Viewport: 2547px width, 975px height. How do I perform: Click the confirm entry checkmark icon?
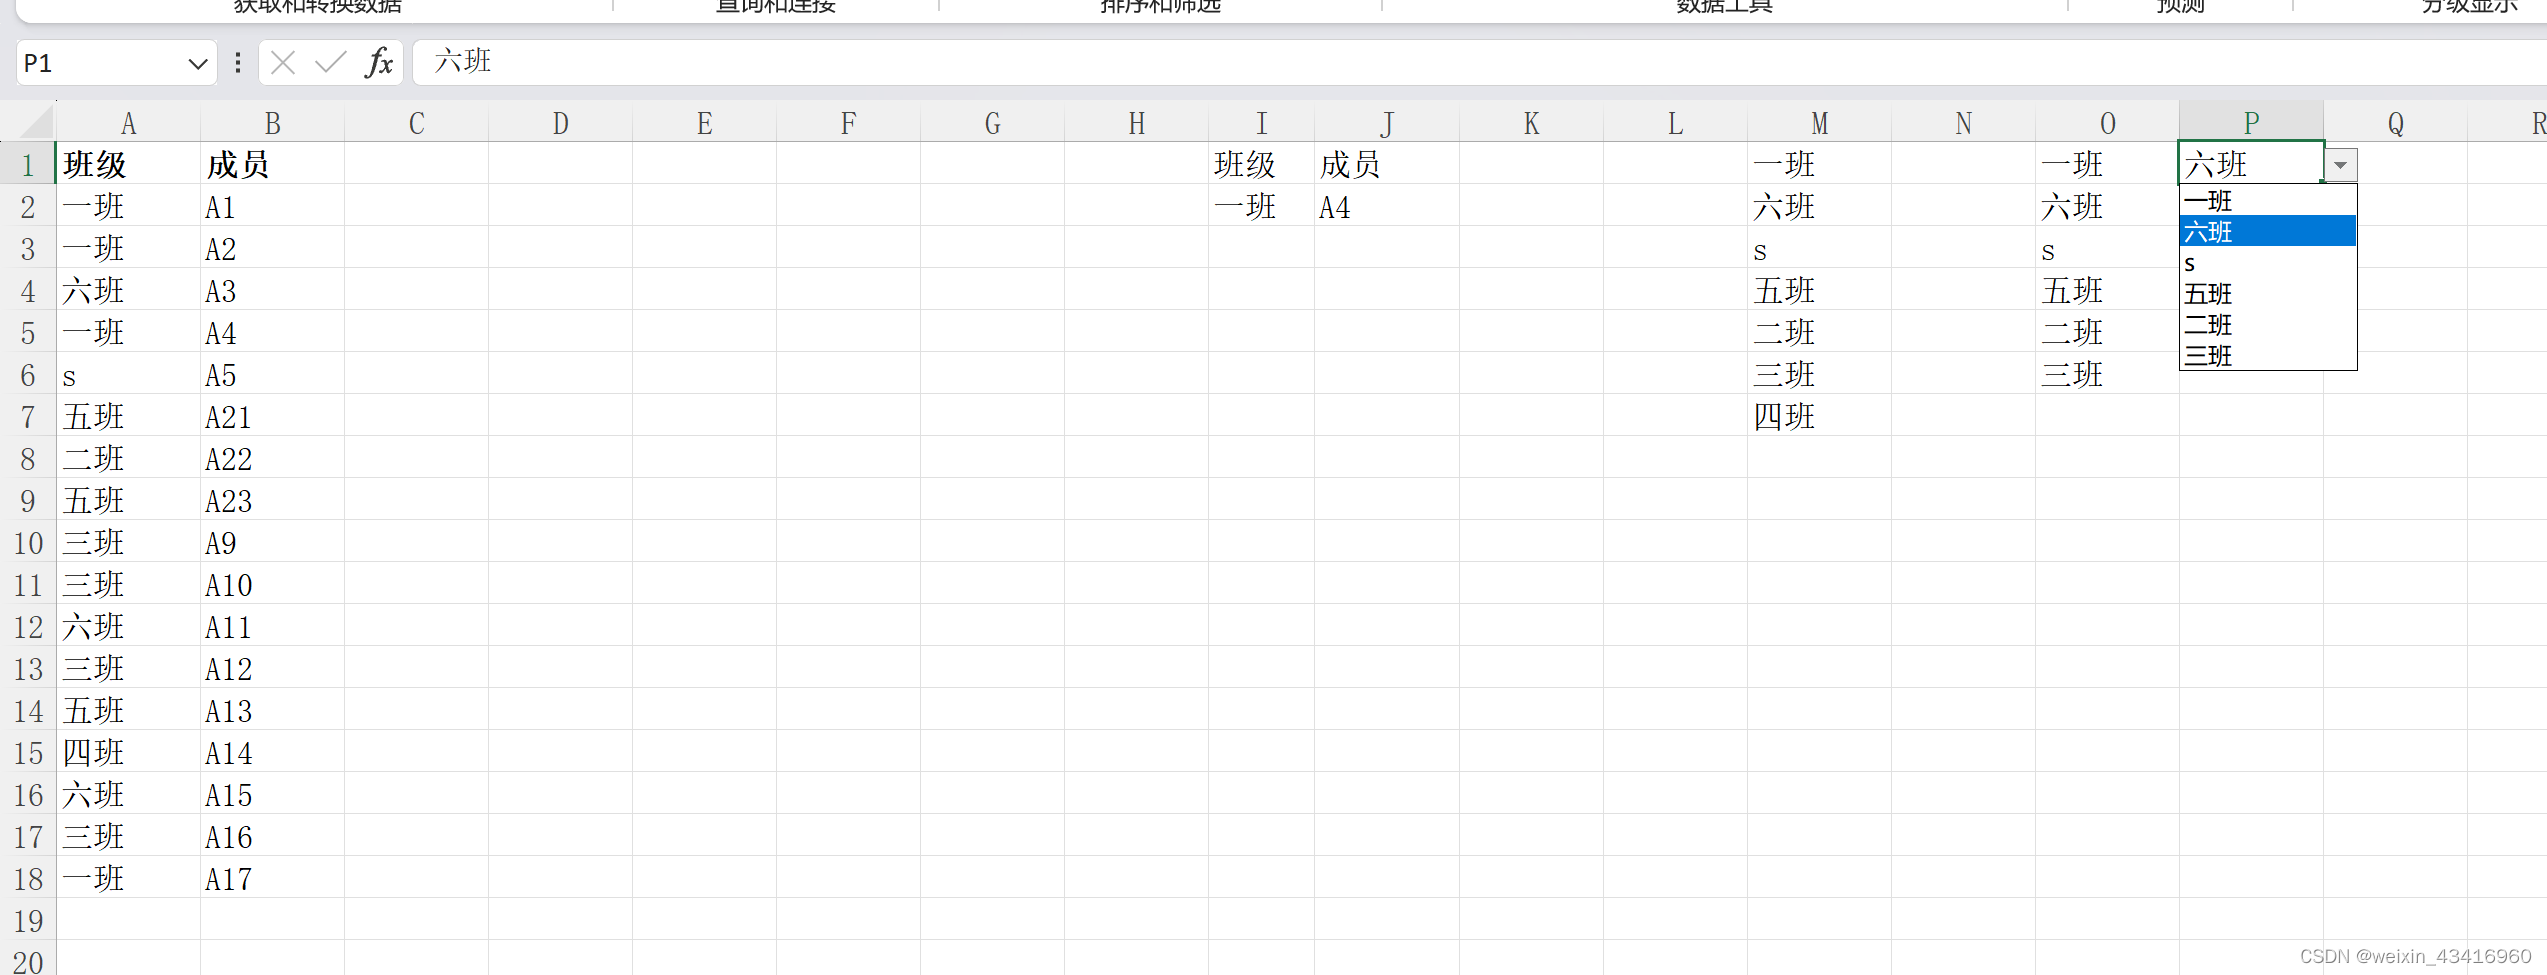(x=330, y=63)
